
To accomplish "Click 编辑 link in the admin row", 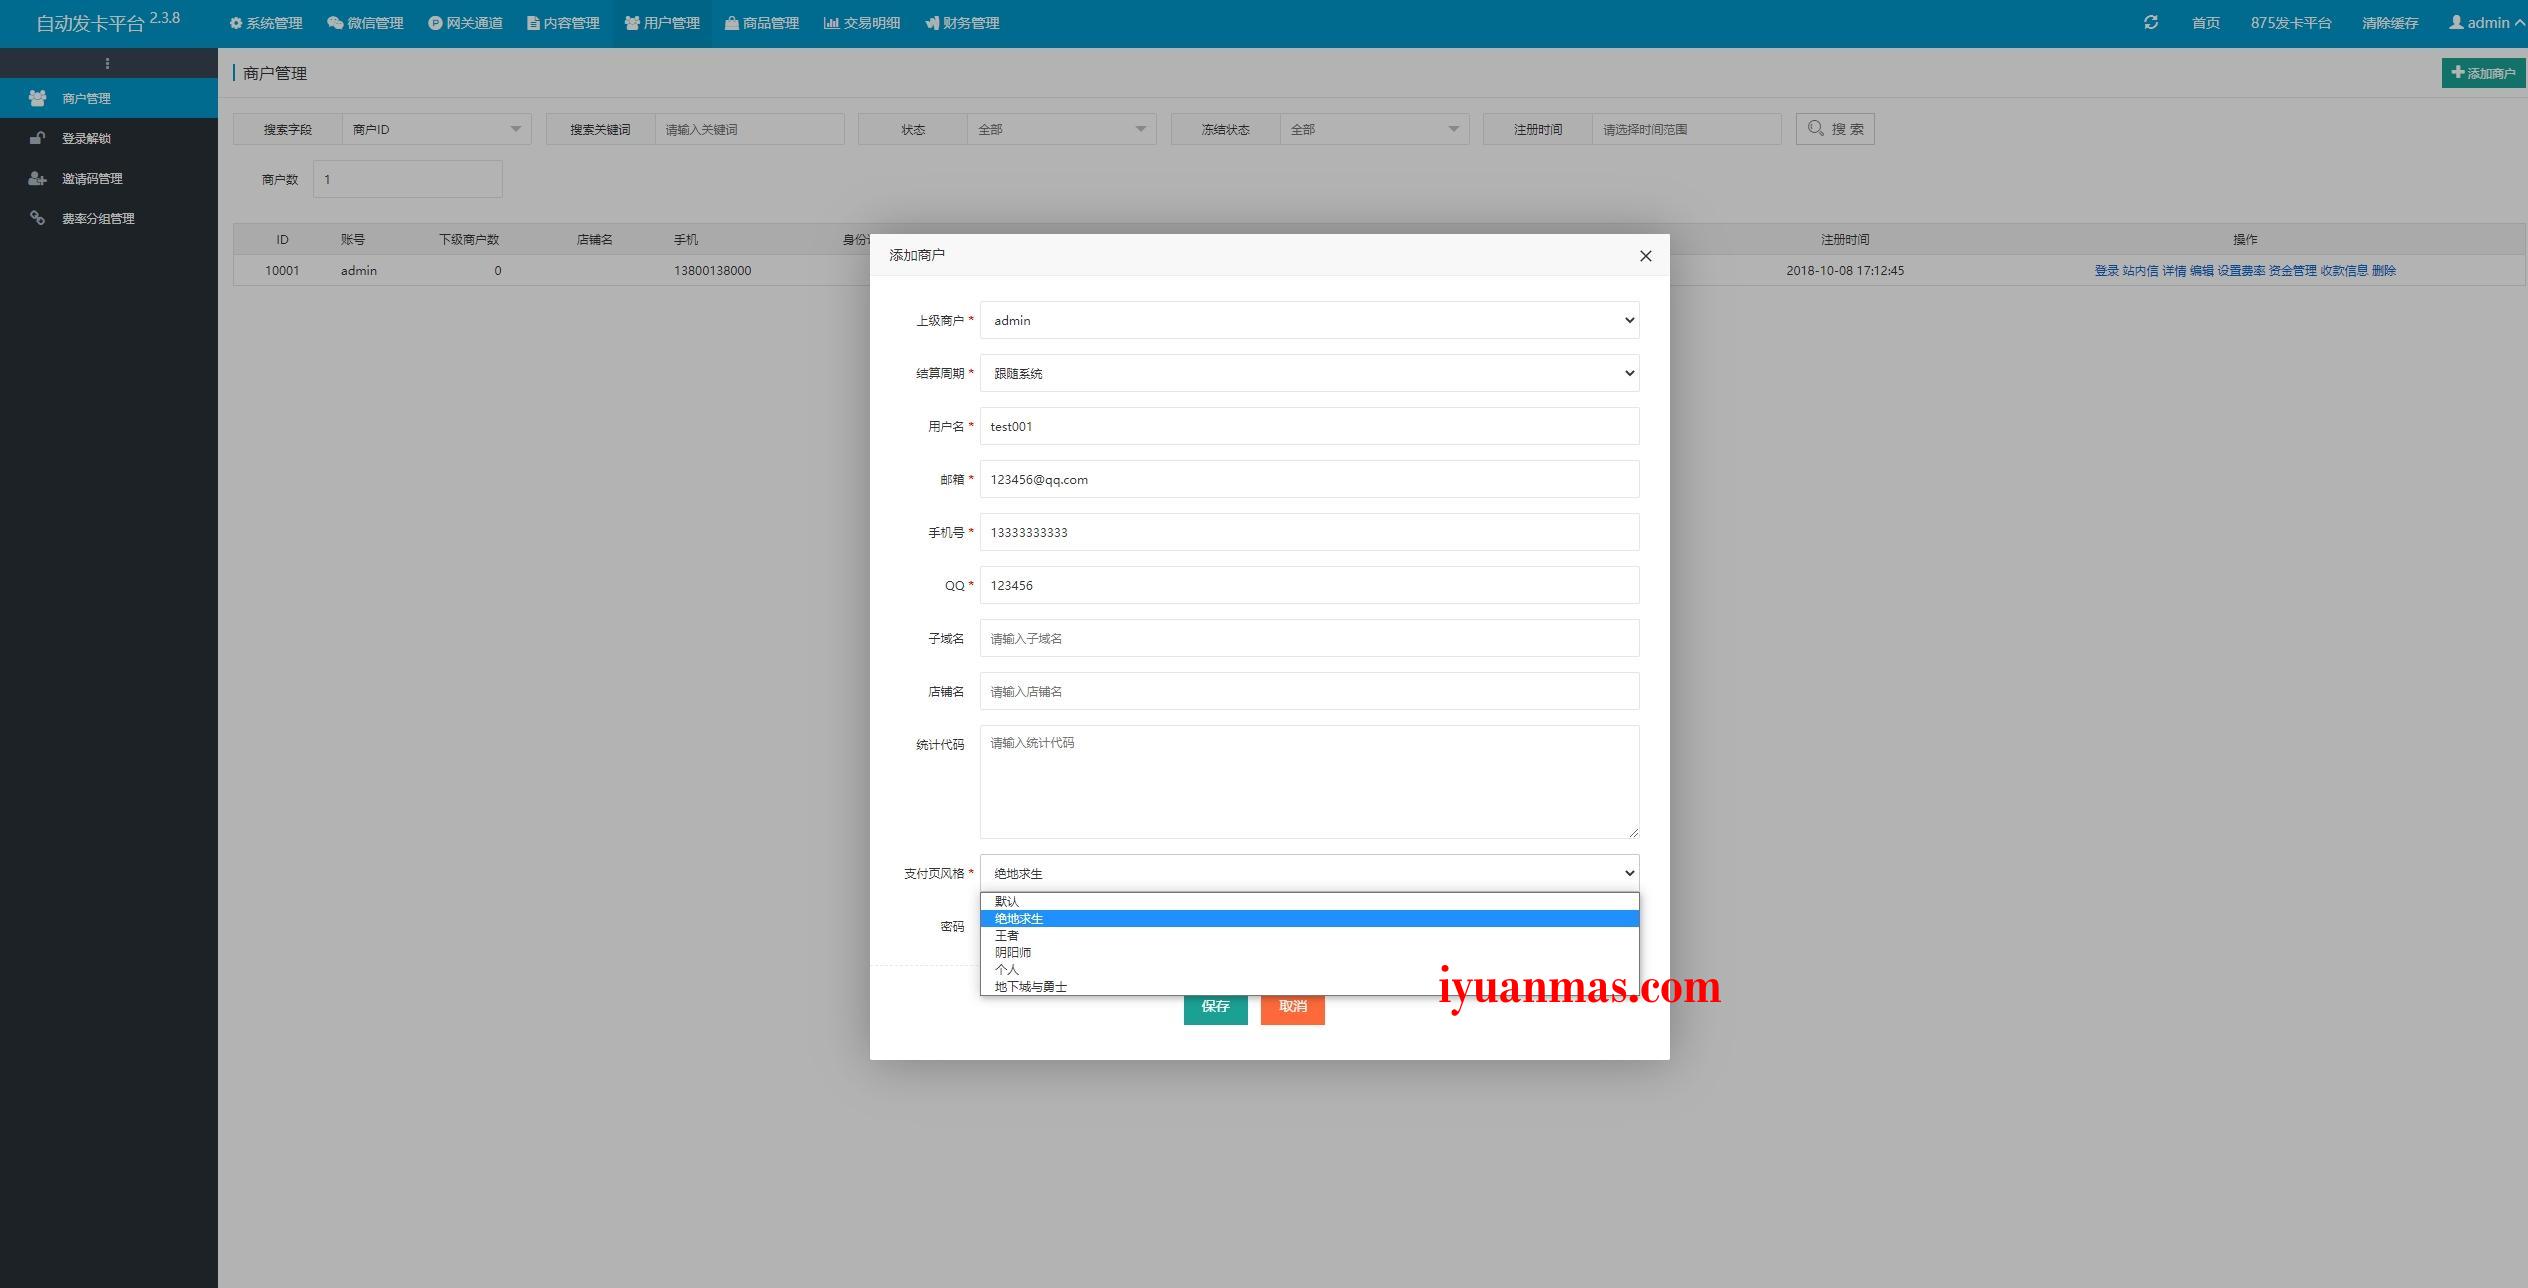I will 2201,271.
